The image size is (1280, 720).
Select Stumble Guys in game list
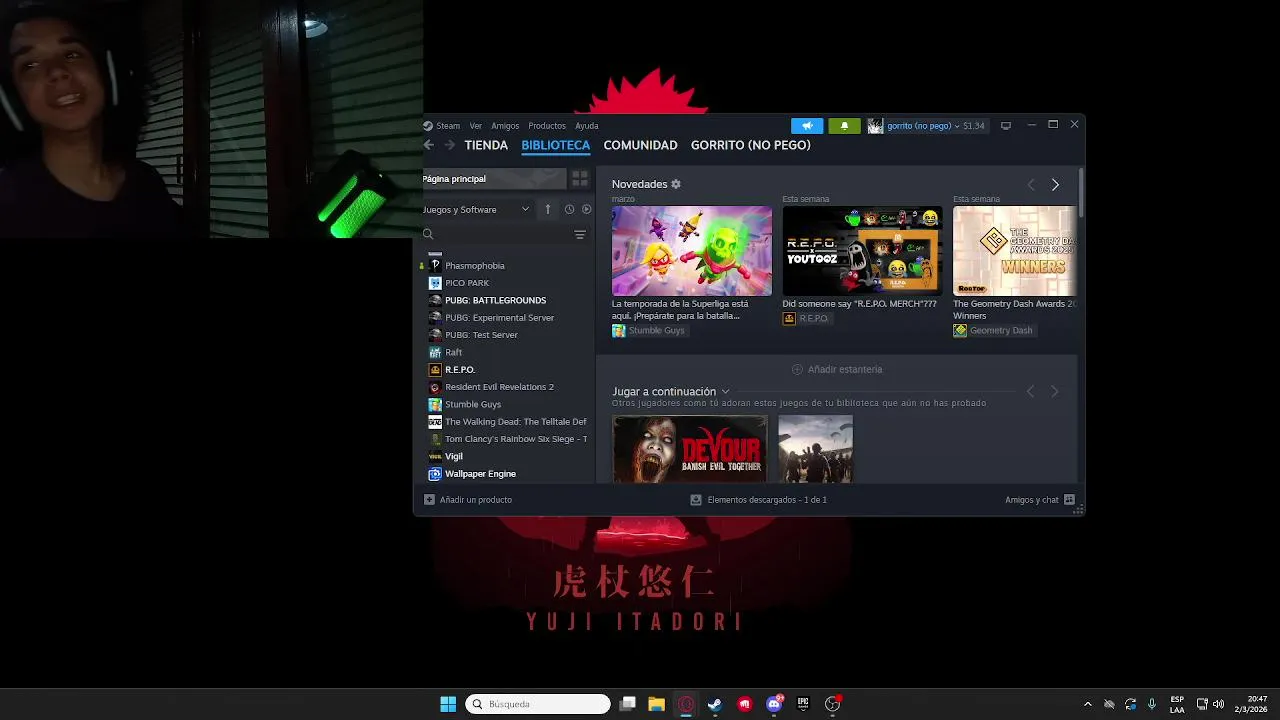pos(473,404)
